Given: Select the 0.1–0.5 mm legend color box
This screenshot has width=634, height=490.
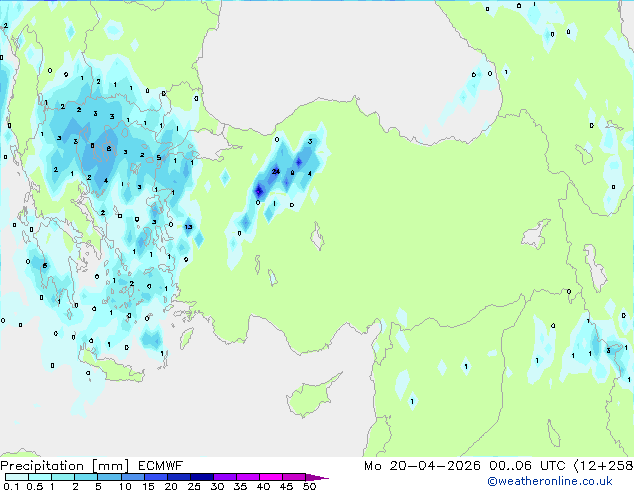Looking at the screenshot, I should [x=17, y=477].
